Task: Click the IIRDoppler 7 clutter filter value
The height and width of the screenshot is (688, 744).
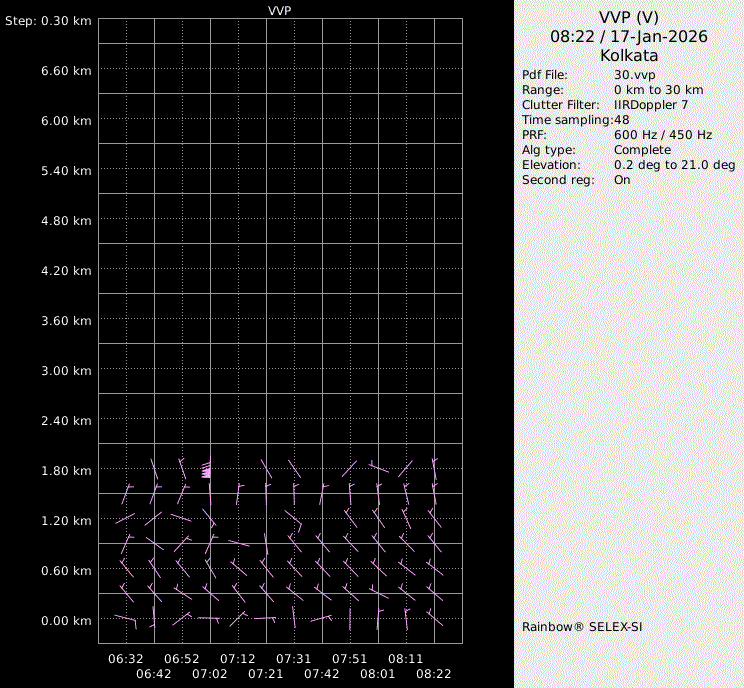Action: pyautogui.click(x=650, y=105)
